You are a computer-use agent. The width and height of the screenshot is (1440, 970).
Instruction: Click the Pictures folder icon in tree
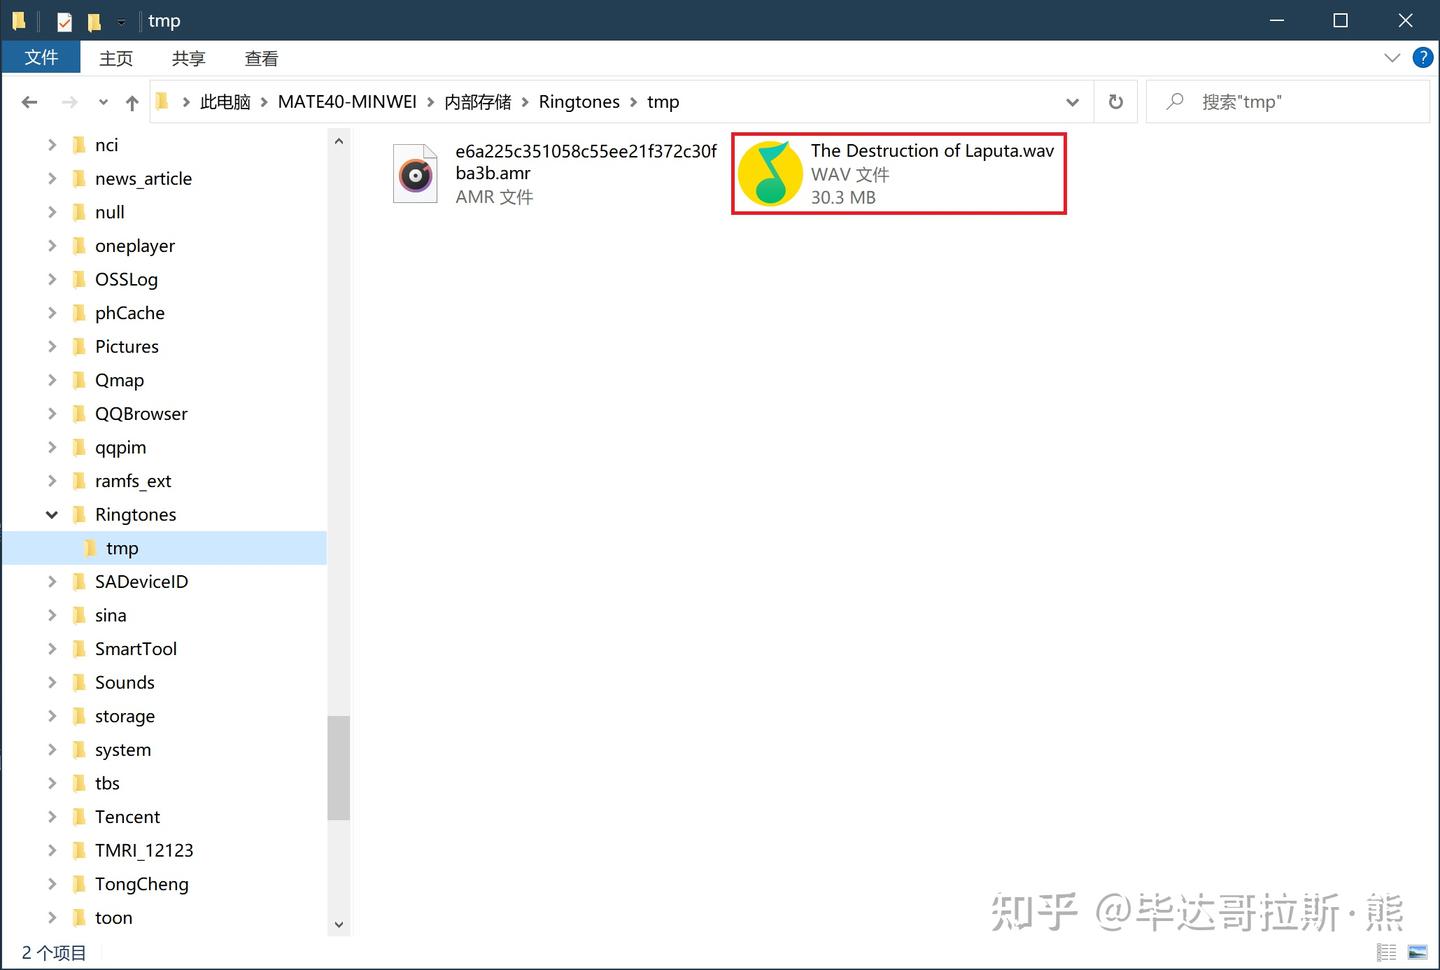tap(79, 347)
